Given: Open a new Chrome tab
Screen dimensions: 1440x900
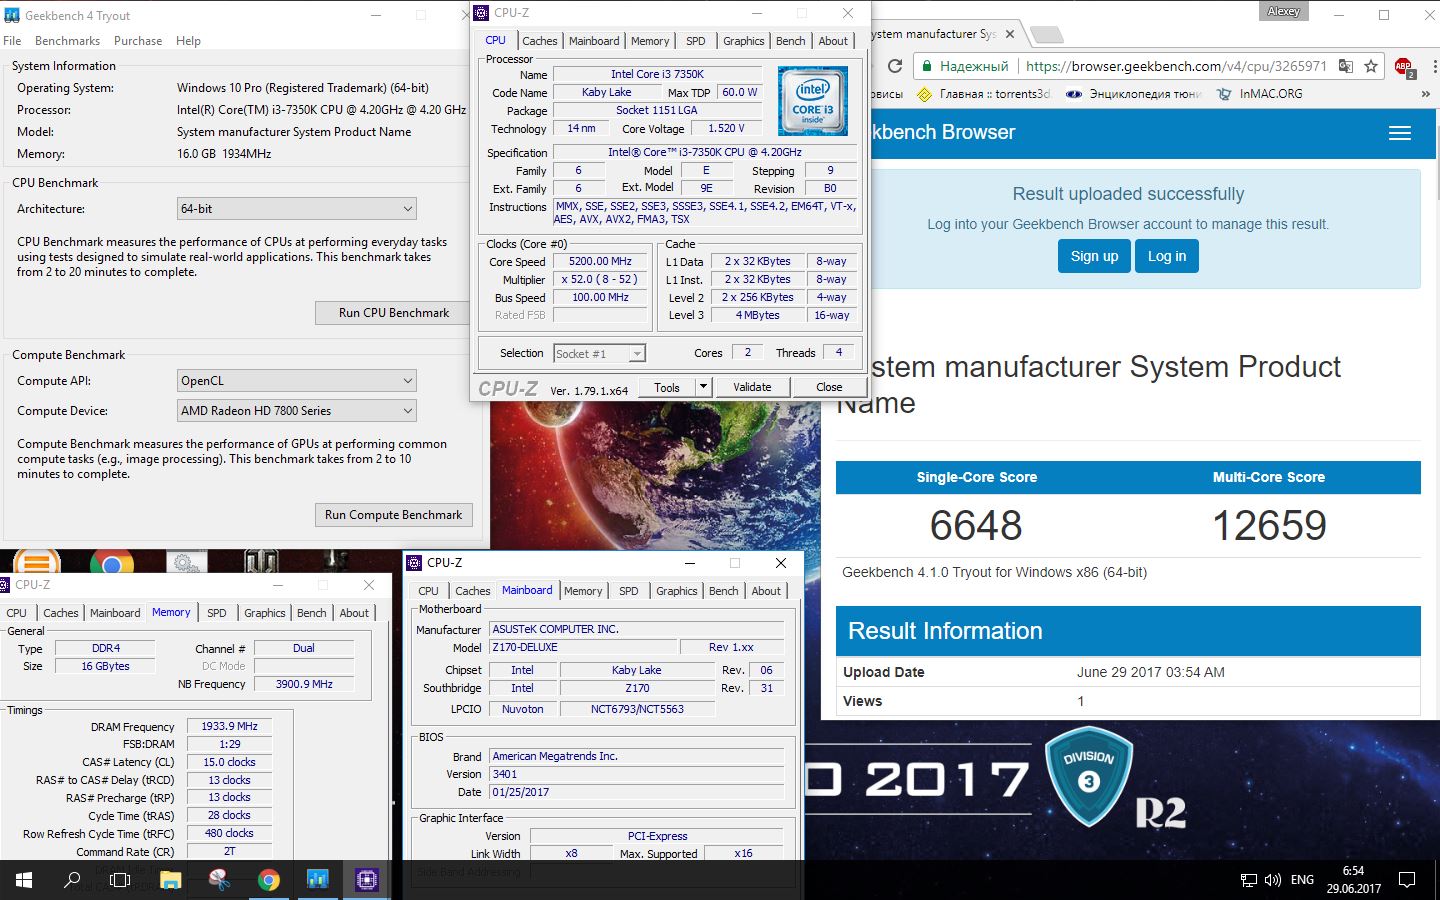Looking at the screenshot, I should click(1046, 34).
